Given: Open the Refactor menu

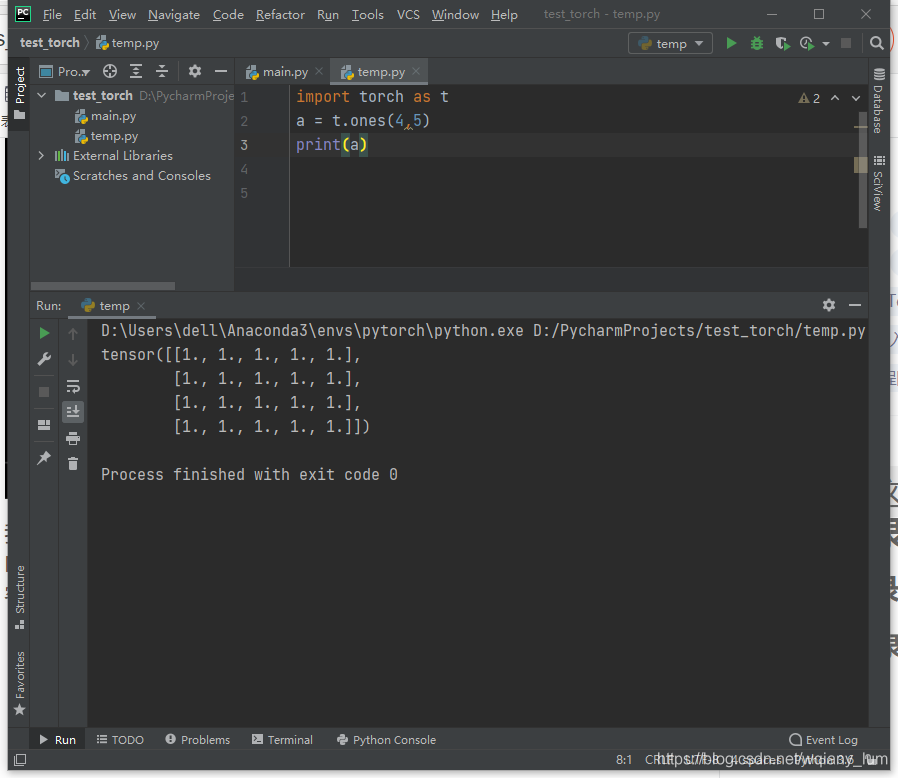Looking at the screenshot, I should pos(280,15).
